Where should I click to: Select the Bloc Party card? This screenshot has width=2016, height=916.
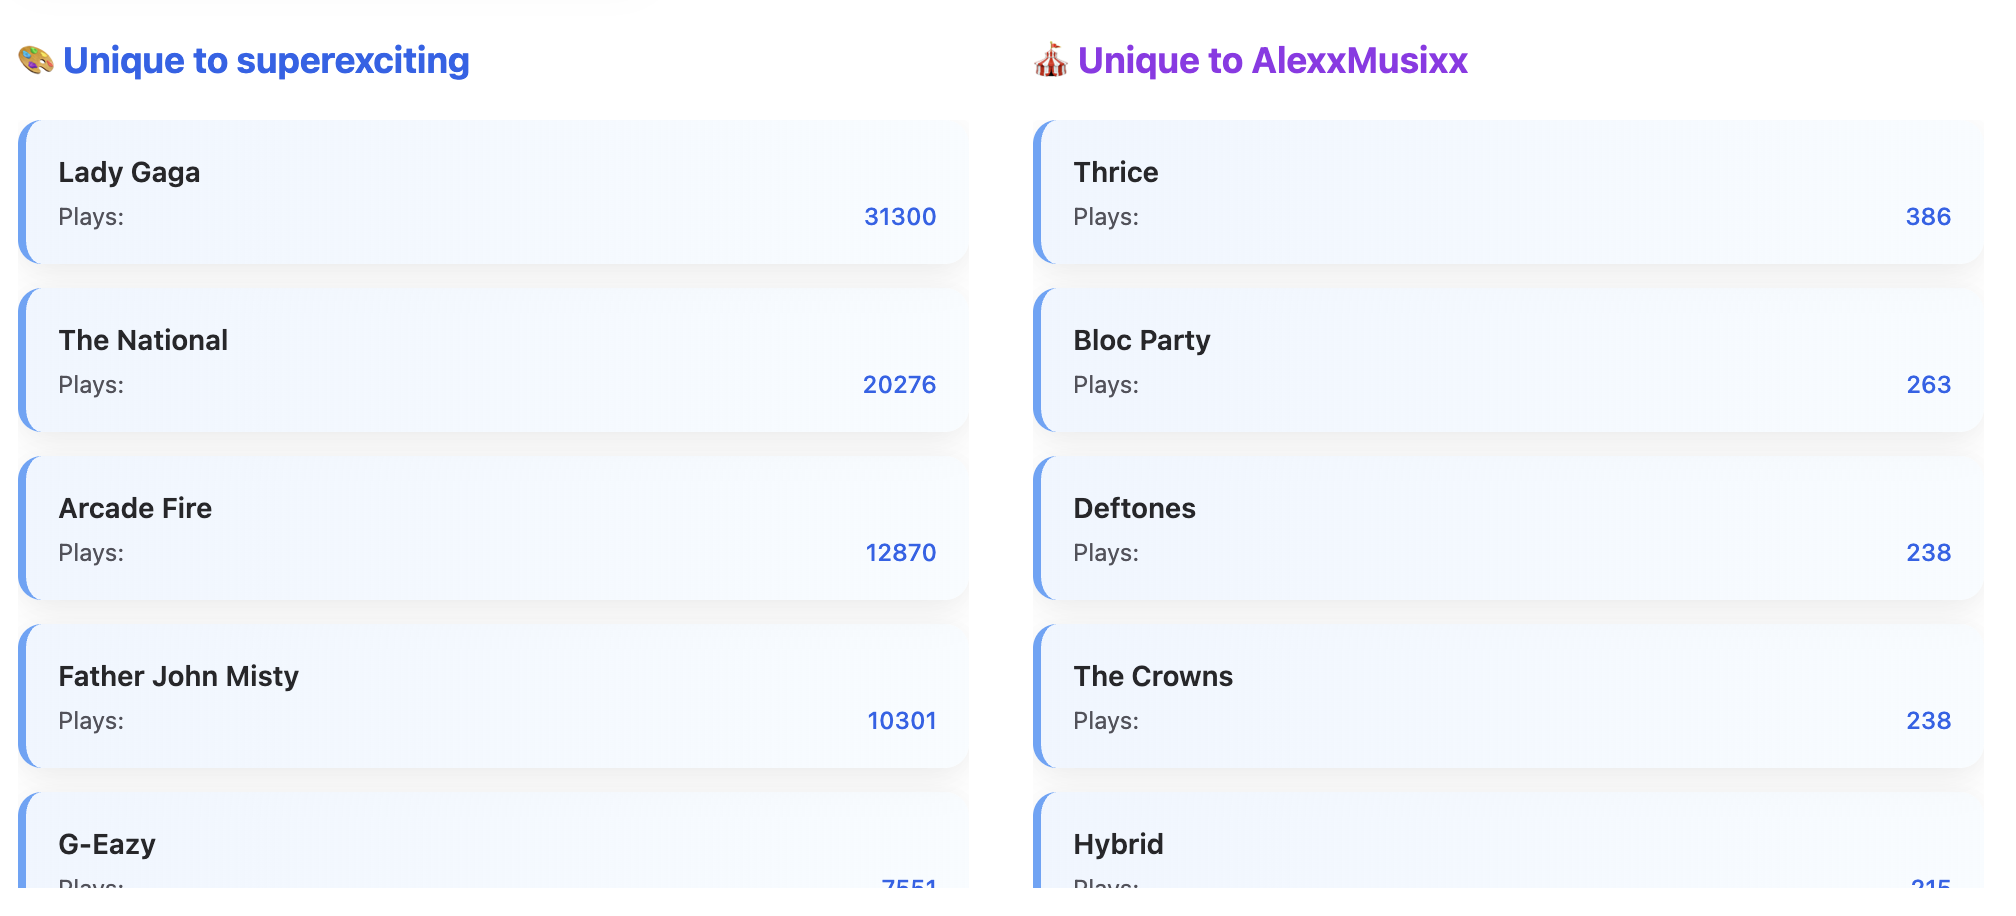coord(1508,360)
